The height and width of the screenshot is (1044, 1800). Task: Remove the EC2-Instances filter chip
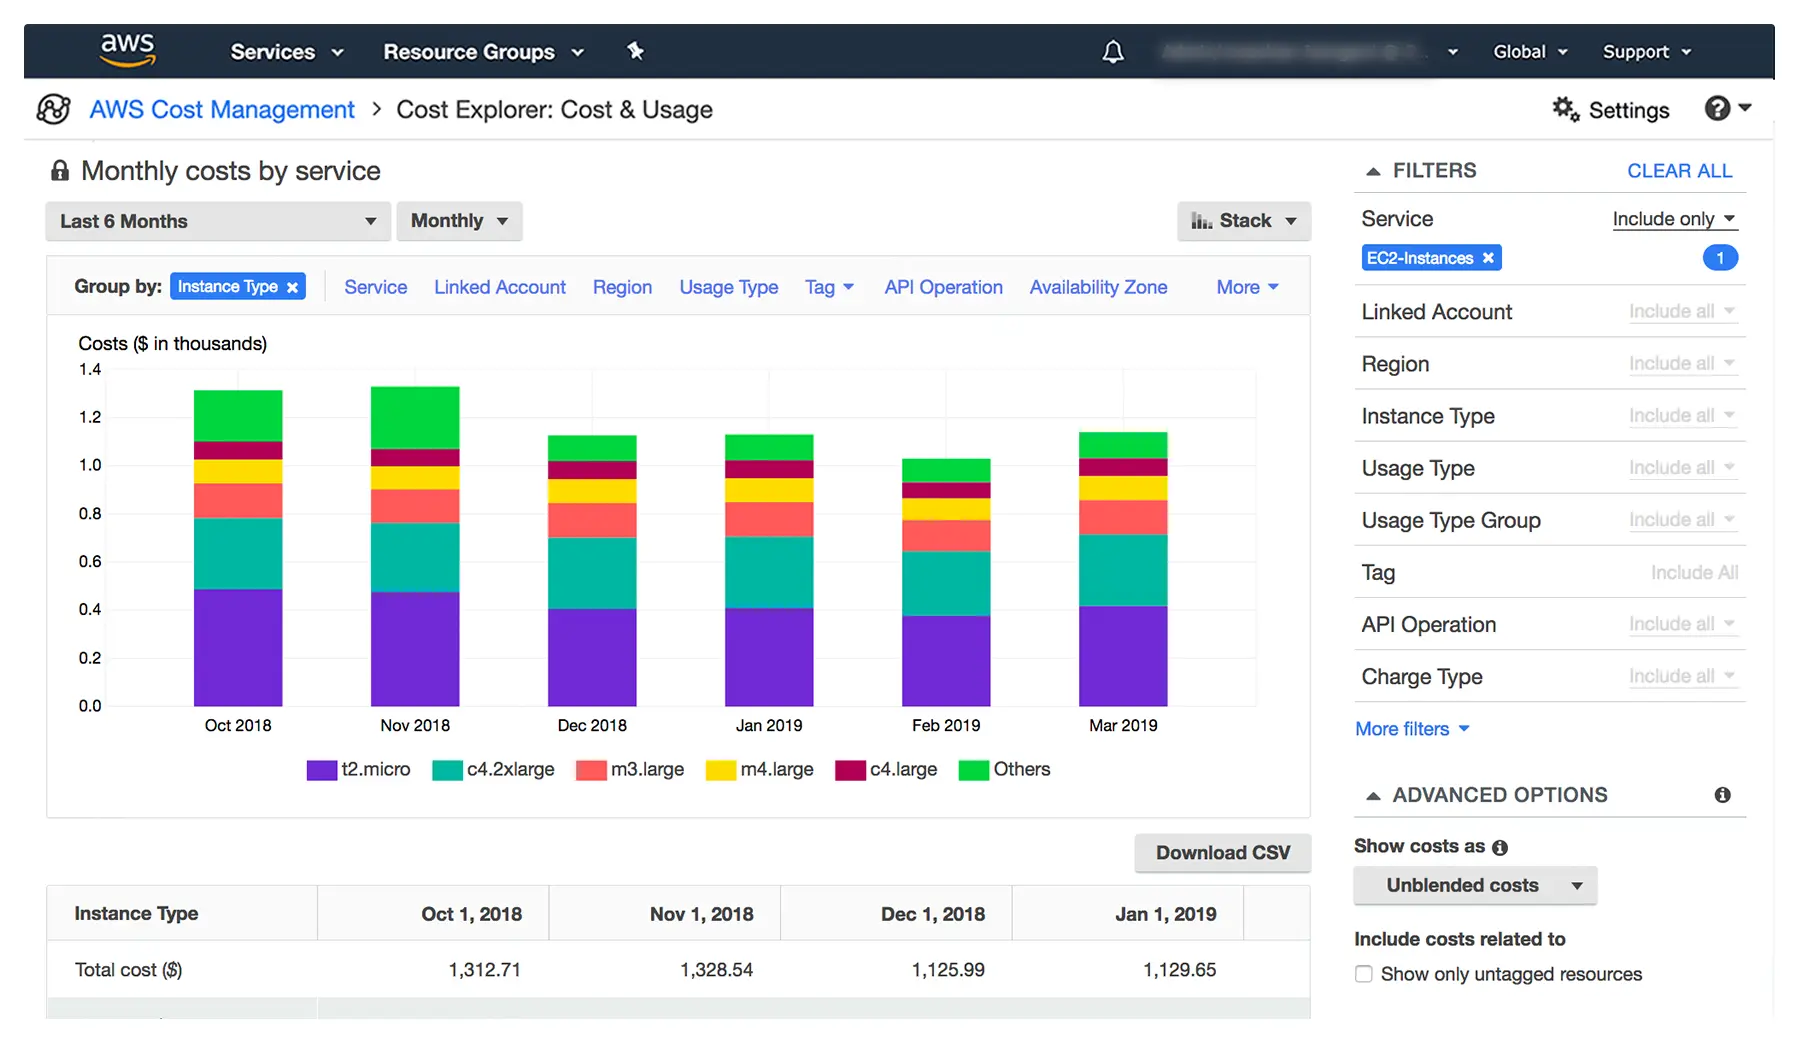[x=1488, y=258]
